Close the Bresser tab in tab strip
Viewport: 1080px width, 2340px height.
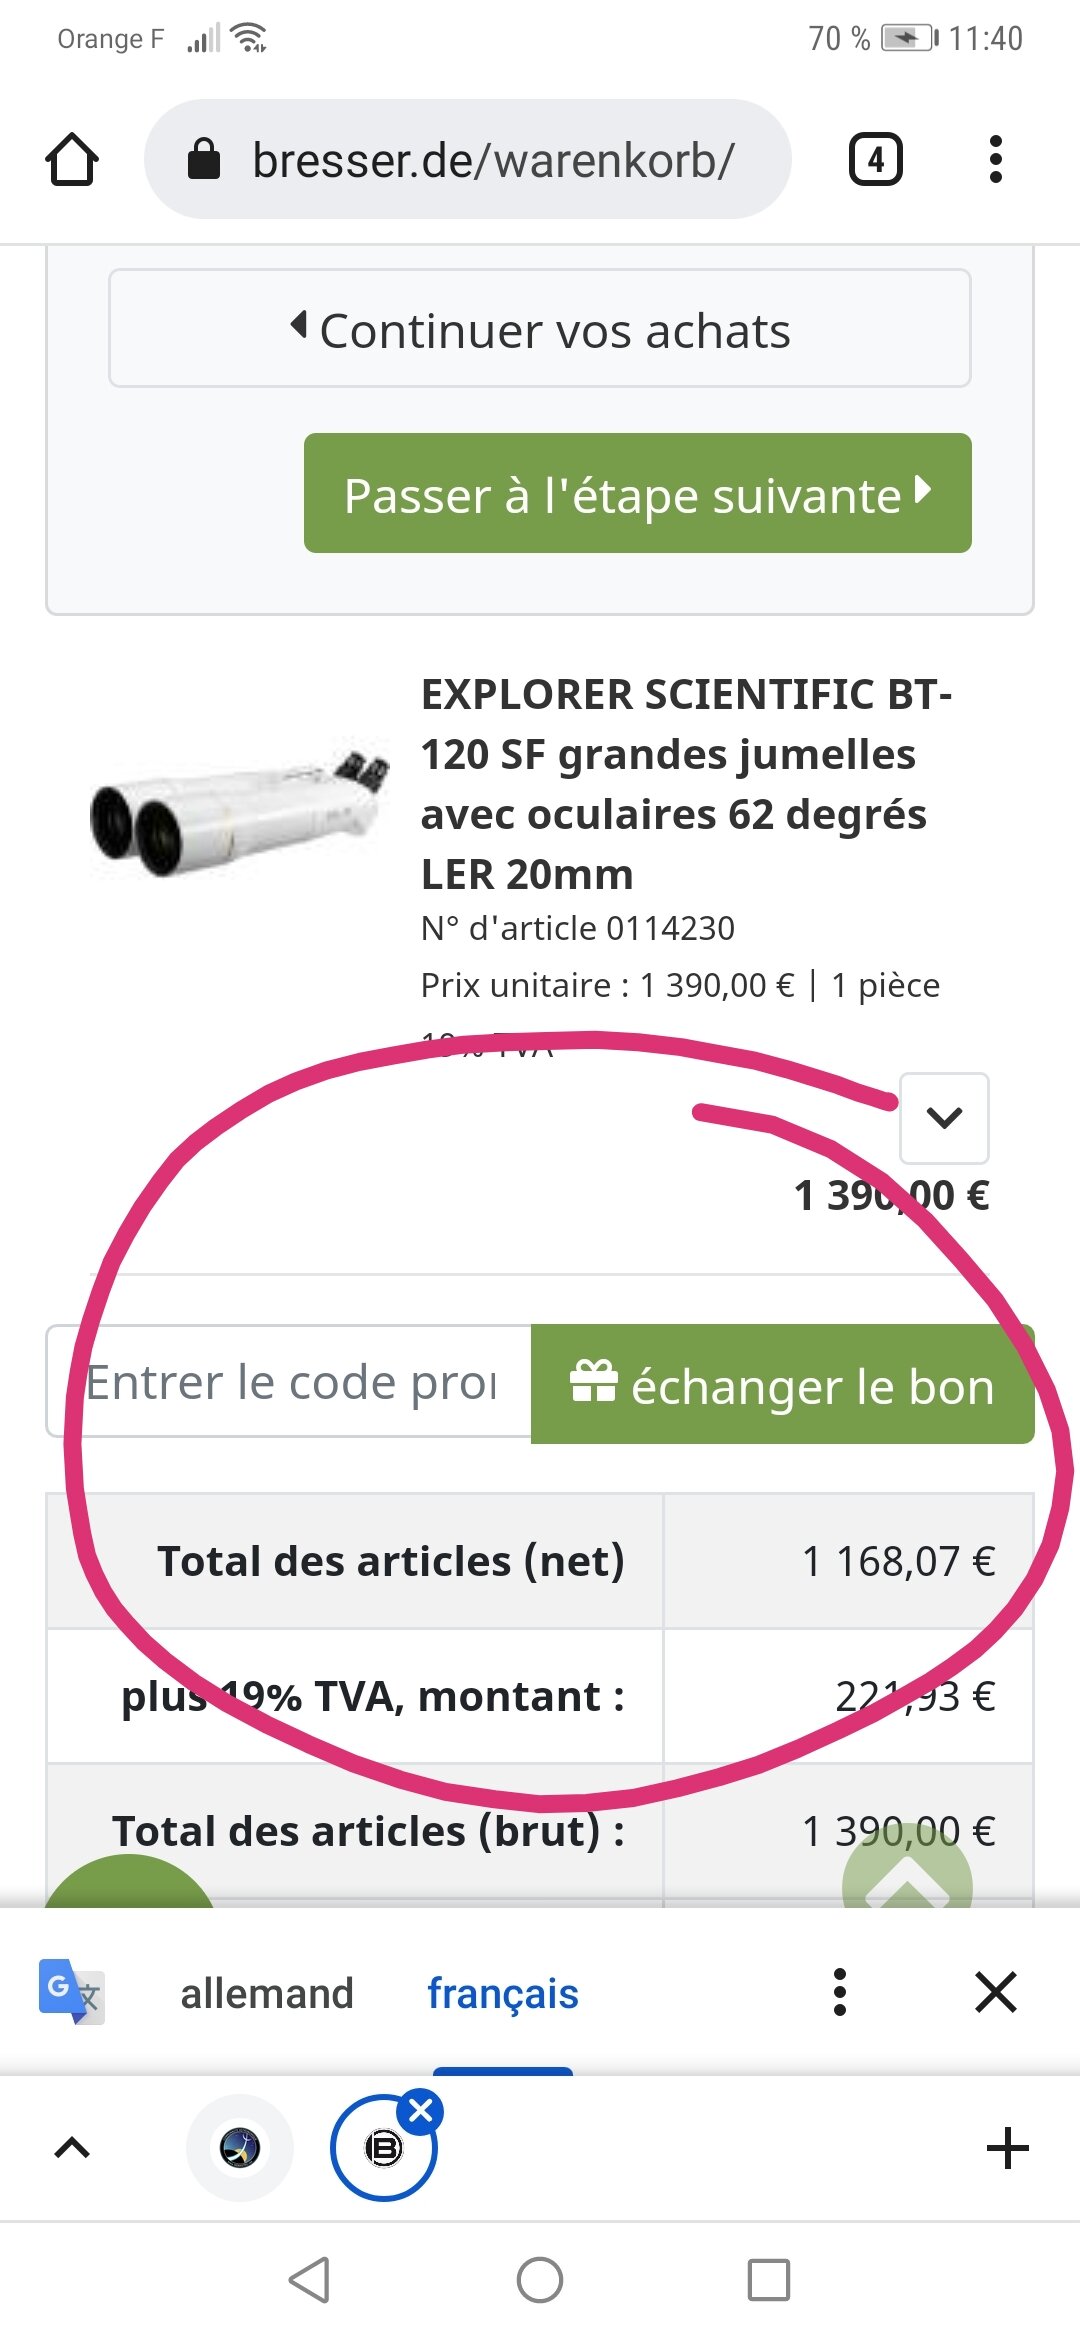point(421,2111)
